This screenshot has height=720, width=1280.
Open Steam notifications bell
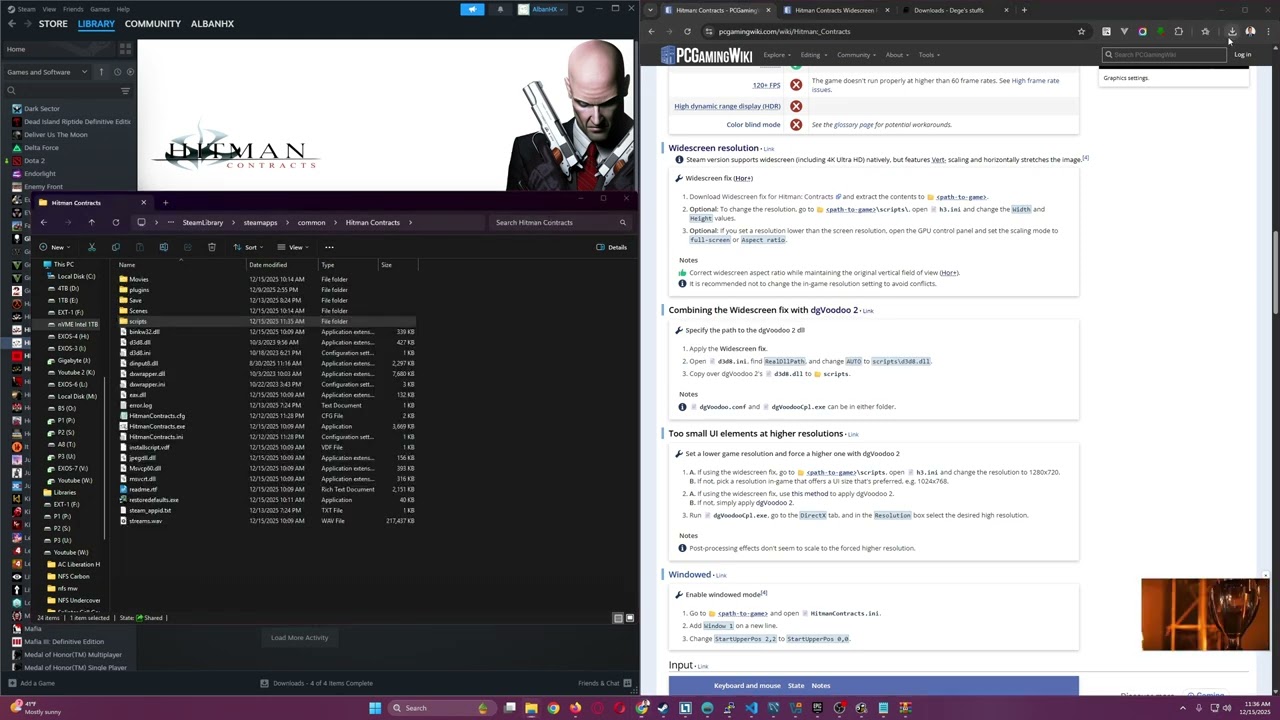500,9
